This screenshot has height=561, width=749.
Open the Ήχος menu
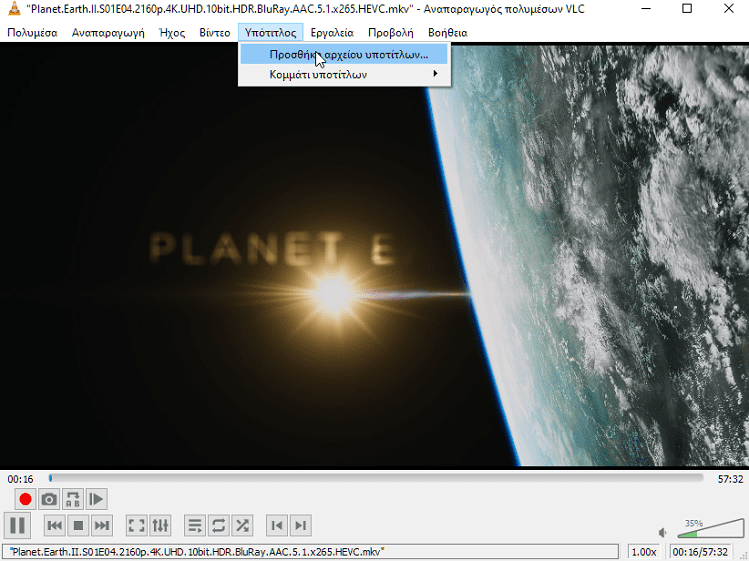[x=172, y=32]
